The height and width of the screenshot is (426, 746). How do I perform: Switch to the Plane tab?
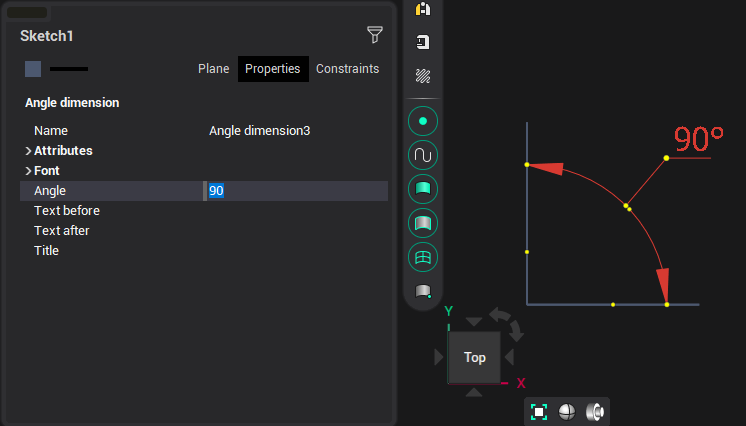coord(213,69)
